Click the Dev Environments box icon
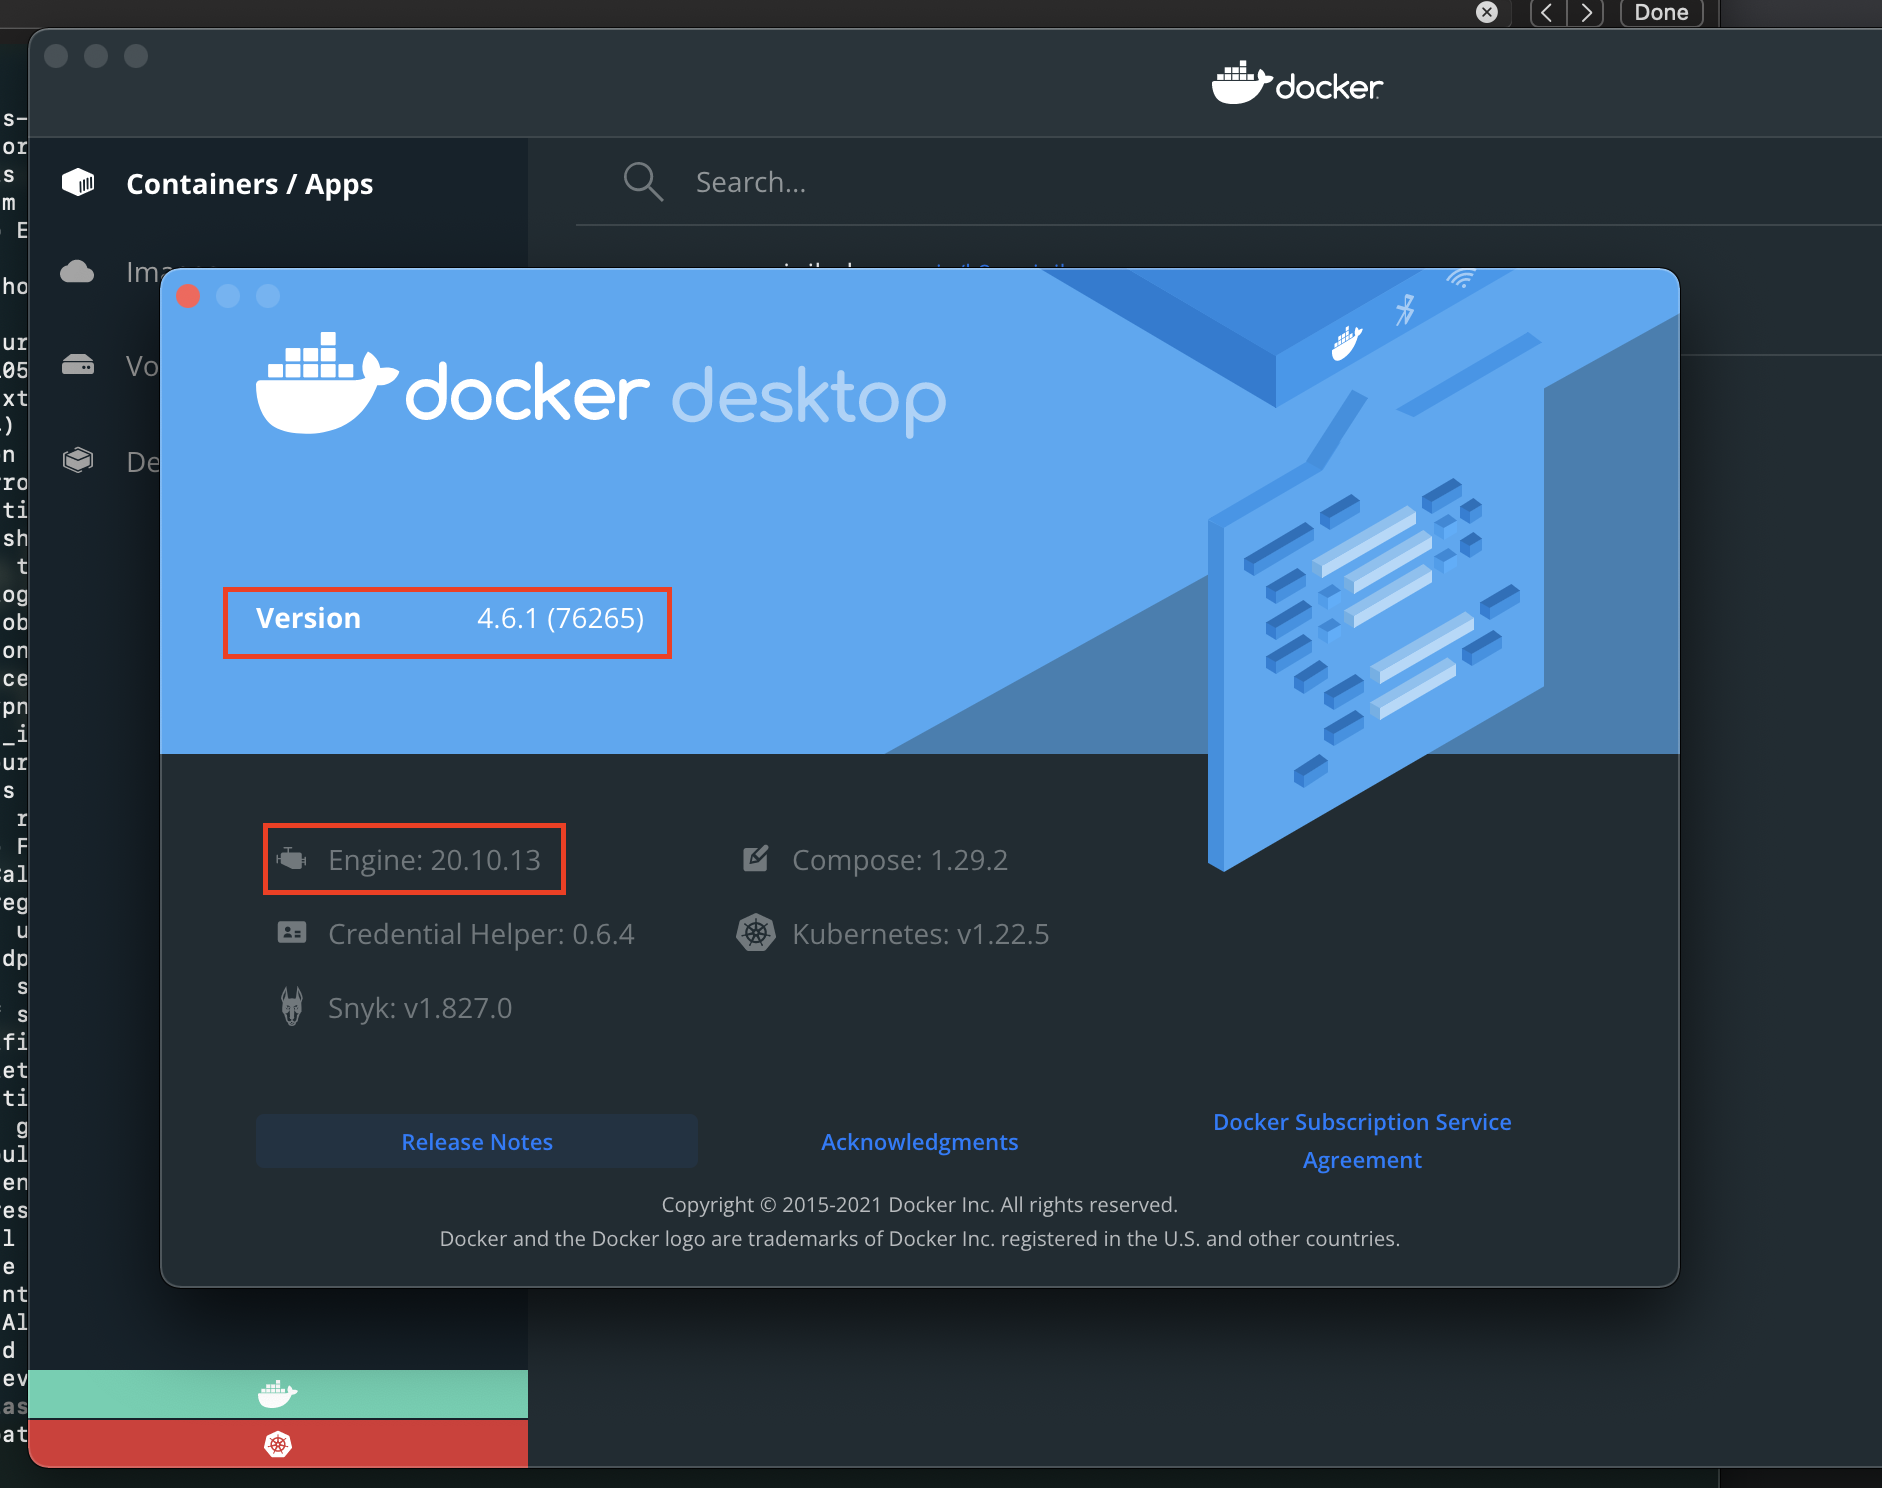 (78, 460)
